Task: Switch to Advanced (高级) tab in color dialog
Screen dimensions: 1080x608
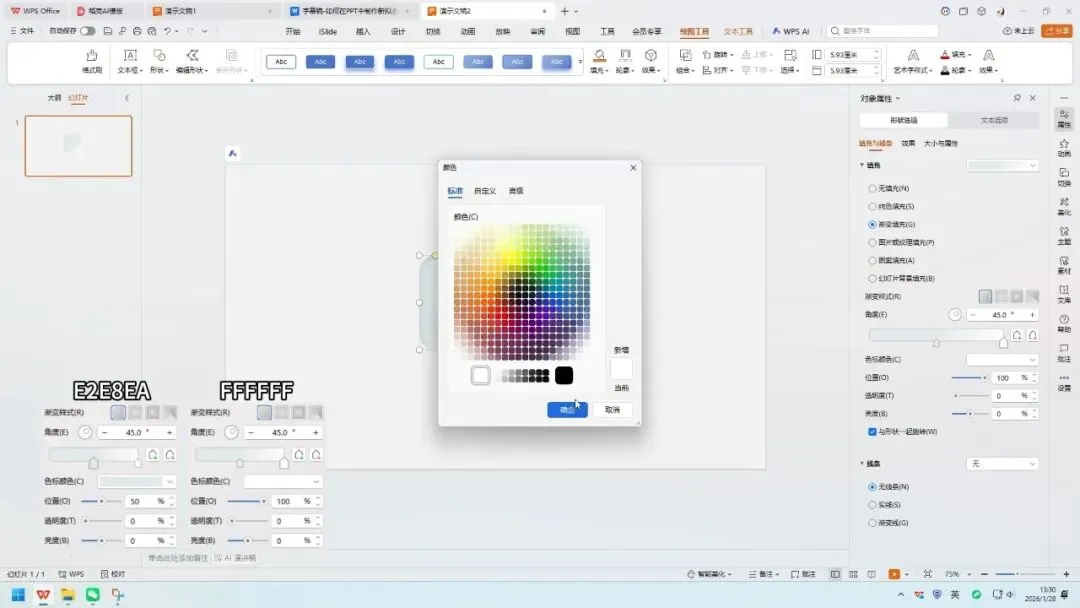Action: 516,191
